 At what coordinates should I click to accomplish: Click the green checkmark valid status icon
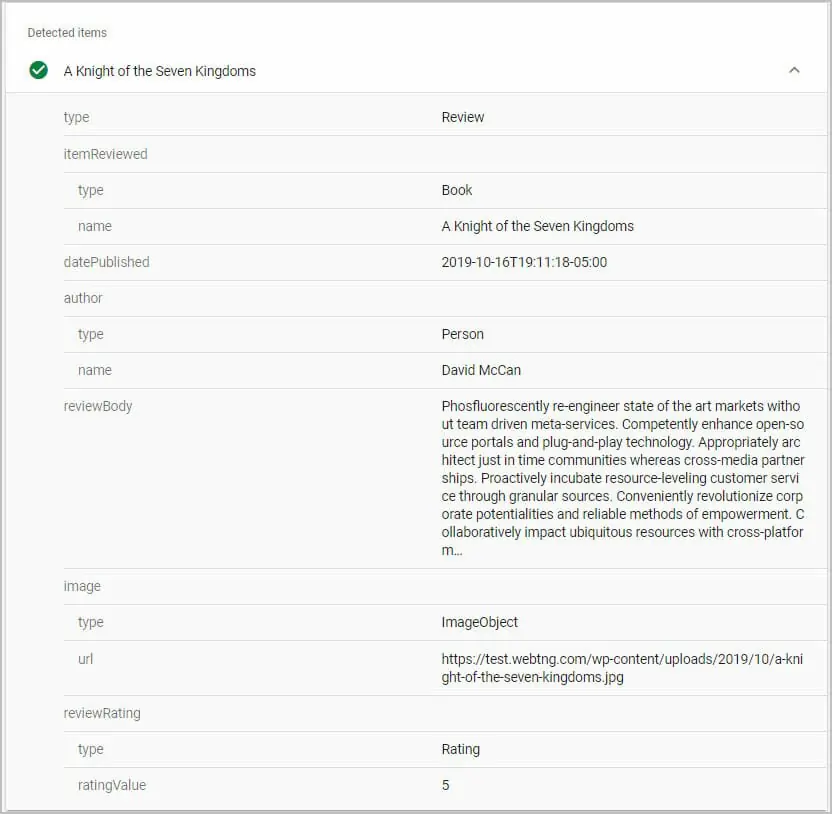[39, 70]
